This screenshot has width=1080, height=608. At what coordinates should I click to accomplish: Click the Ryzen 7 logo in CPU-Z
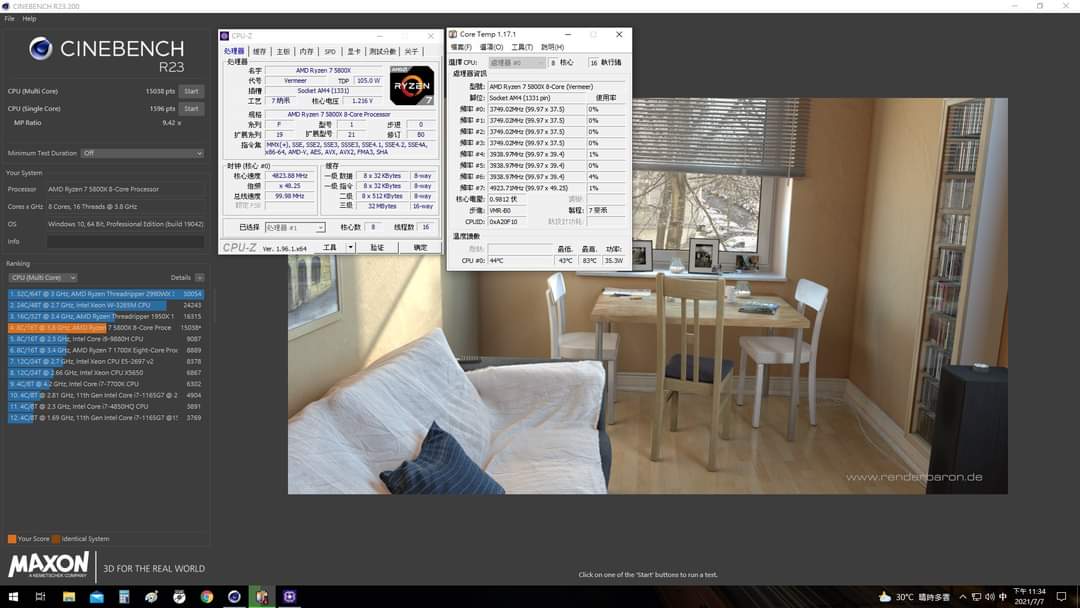click(x=412, y=85)
